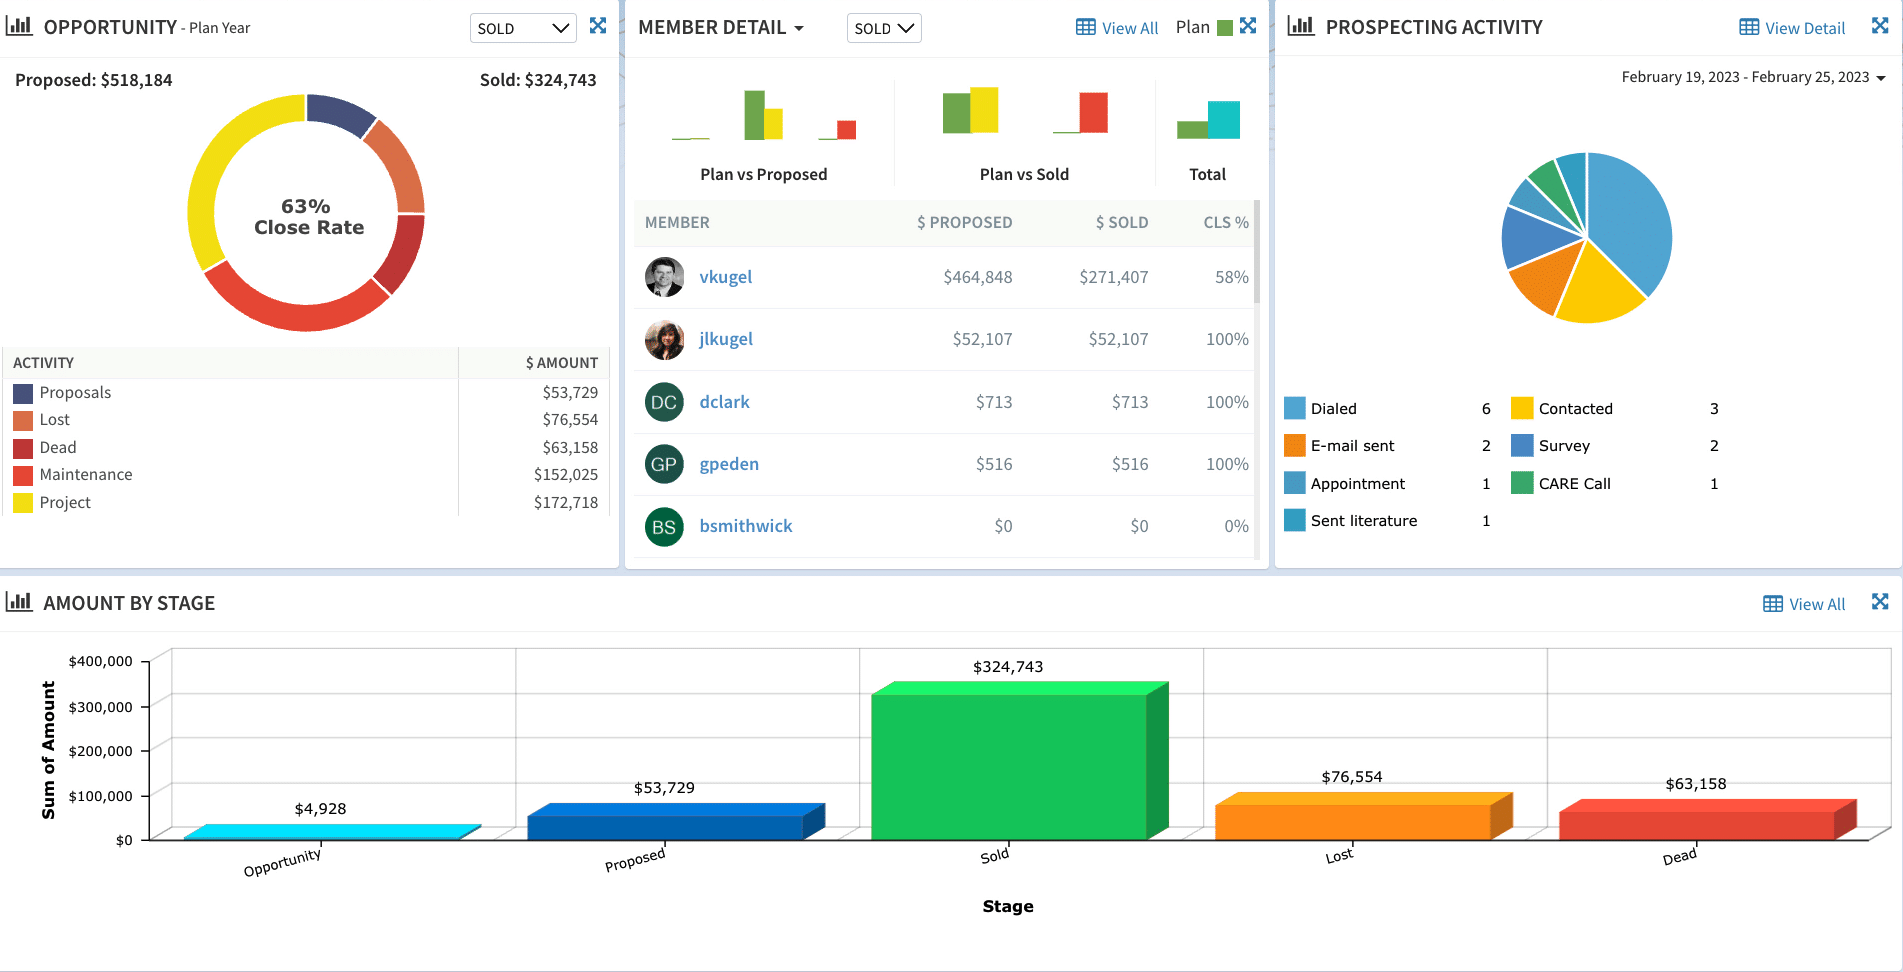Click the Opportunity panel chart icon
The image size is (1903, 972).
coord(20,25)
